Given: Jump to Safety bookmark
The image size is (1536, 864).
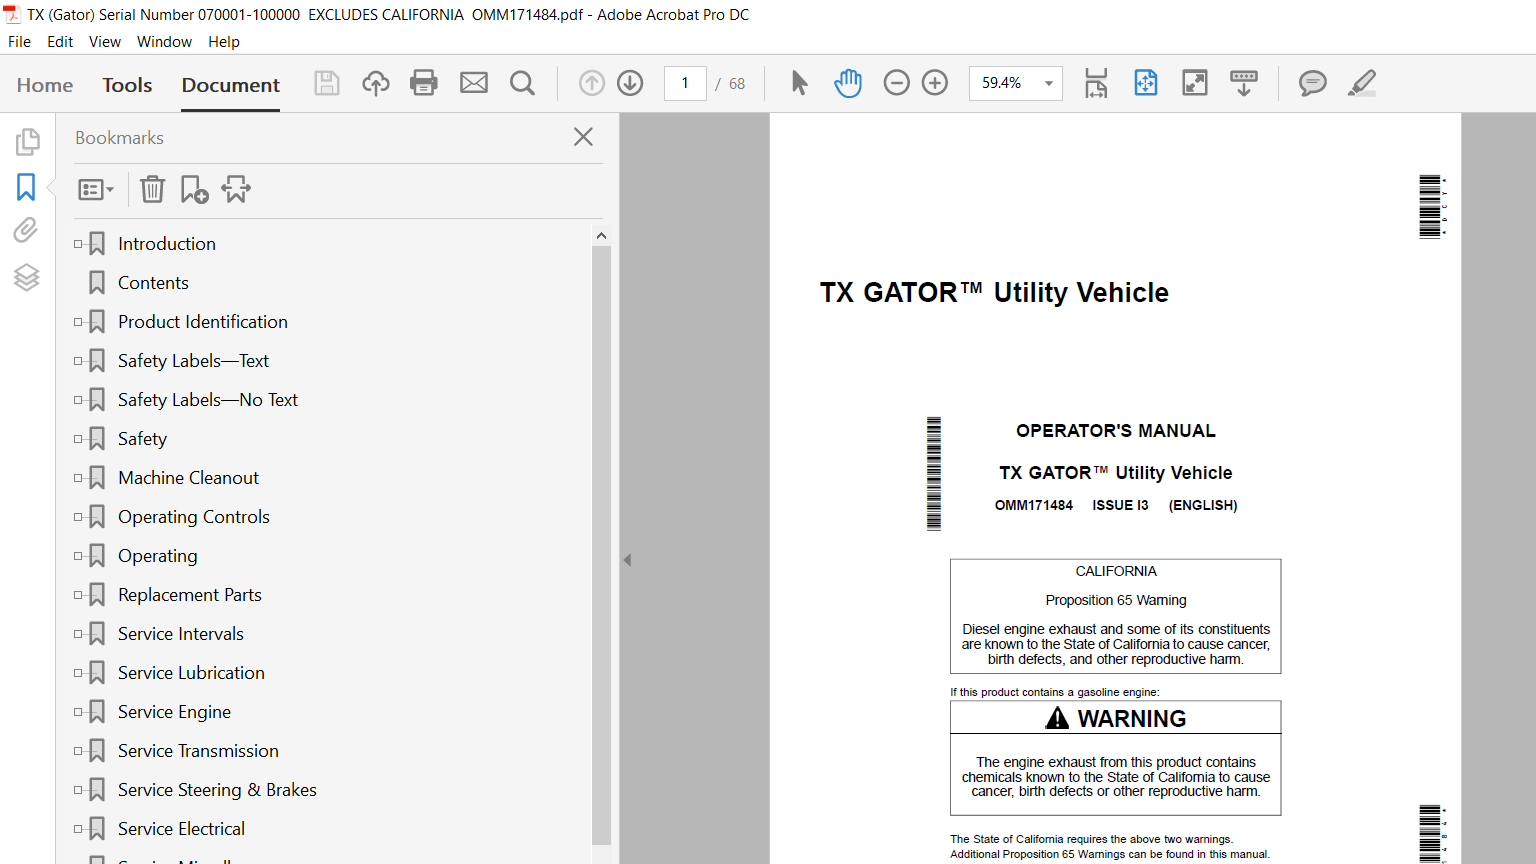Looking at the screenshot, I should pyautogui.click(x=142, y=439).
